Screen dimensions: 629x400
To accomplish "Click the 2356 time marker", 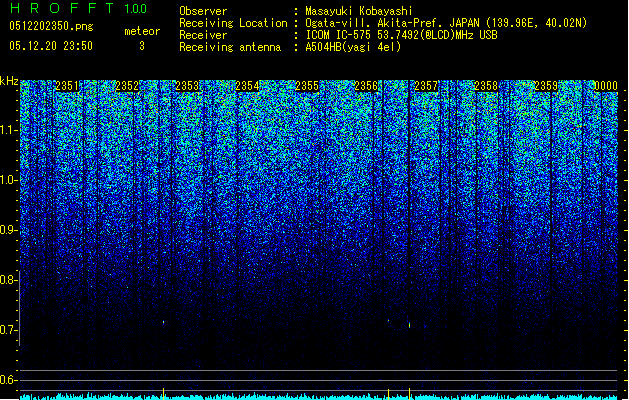I will pyautogui.click(x=366, y=86).
